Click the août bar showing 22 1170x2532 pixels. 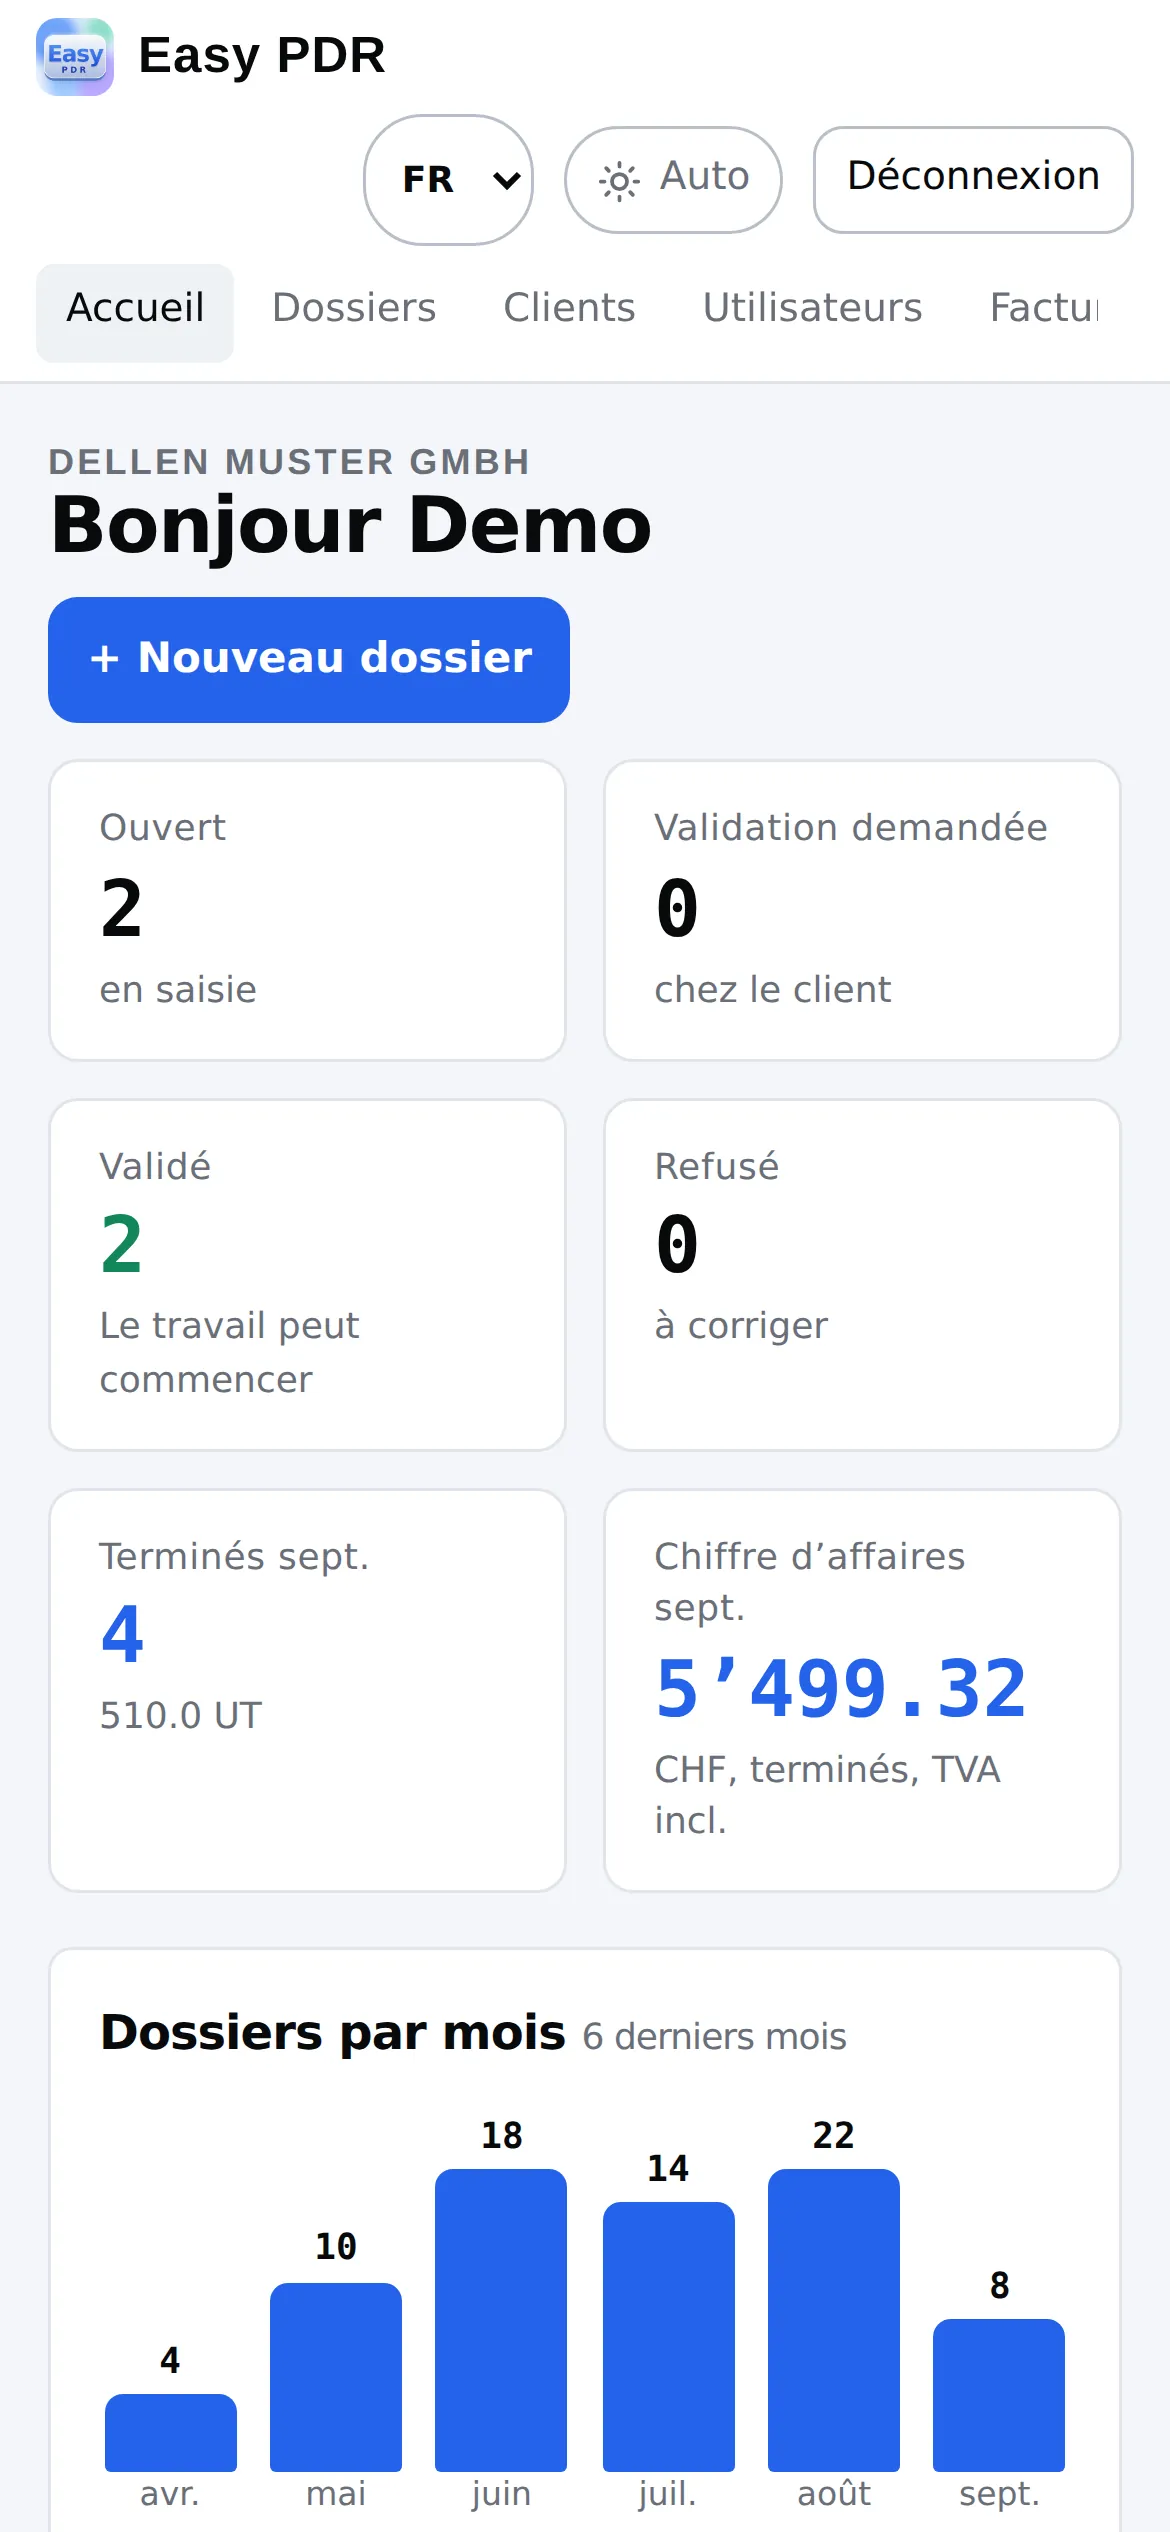834,2320
